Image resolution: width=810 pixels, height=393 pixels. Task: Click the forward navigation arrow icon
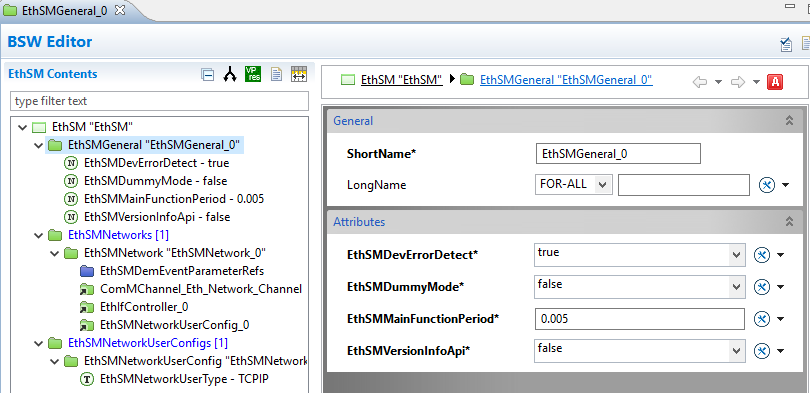738,82
